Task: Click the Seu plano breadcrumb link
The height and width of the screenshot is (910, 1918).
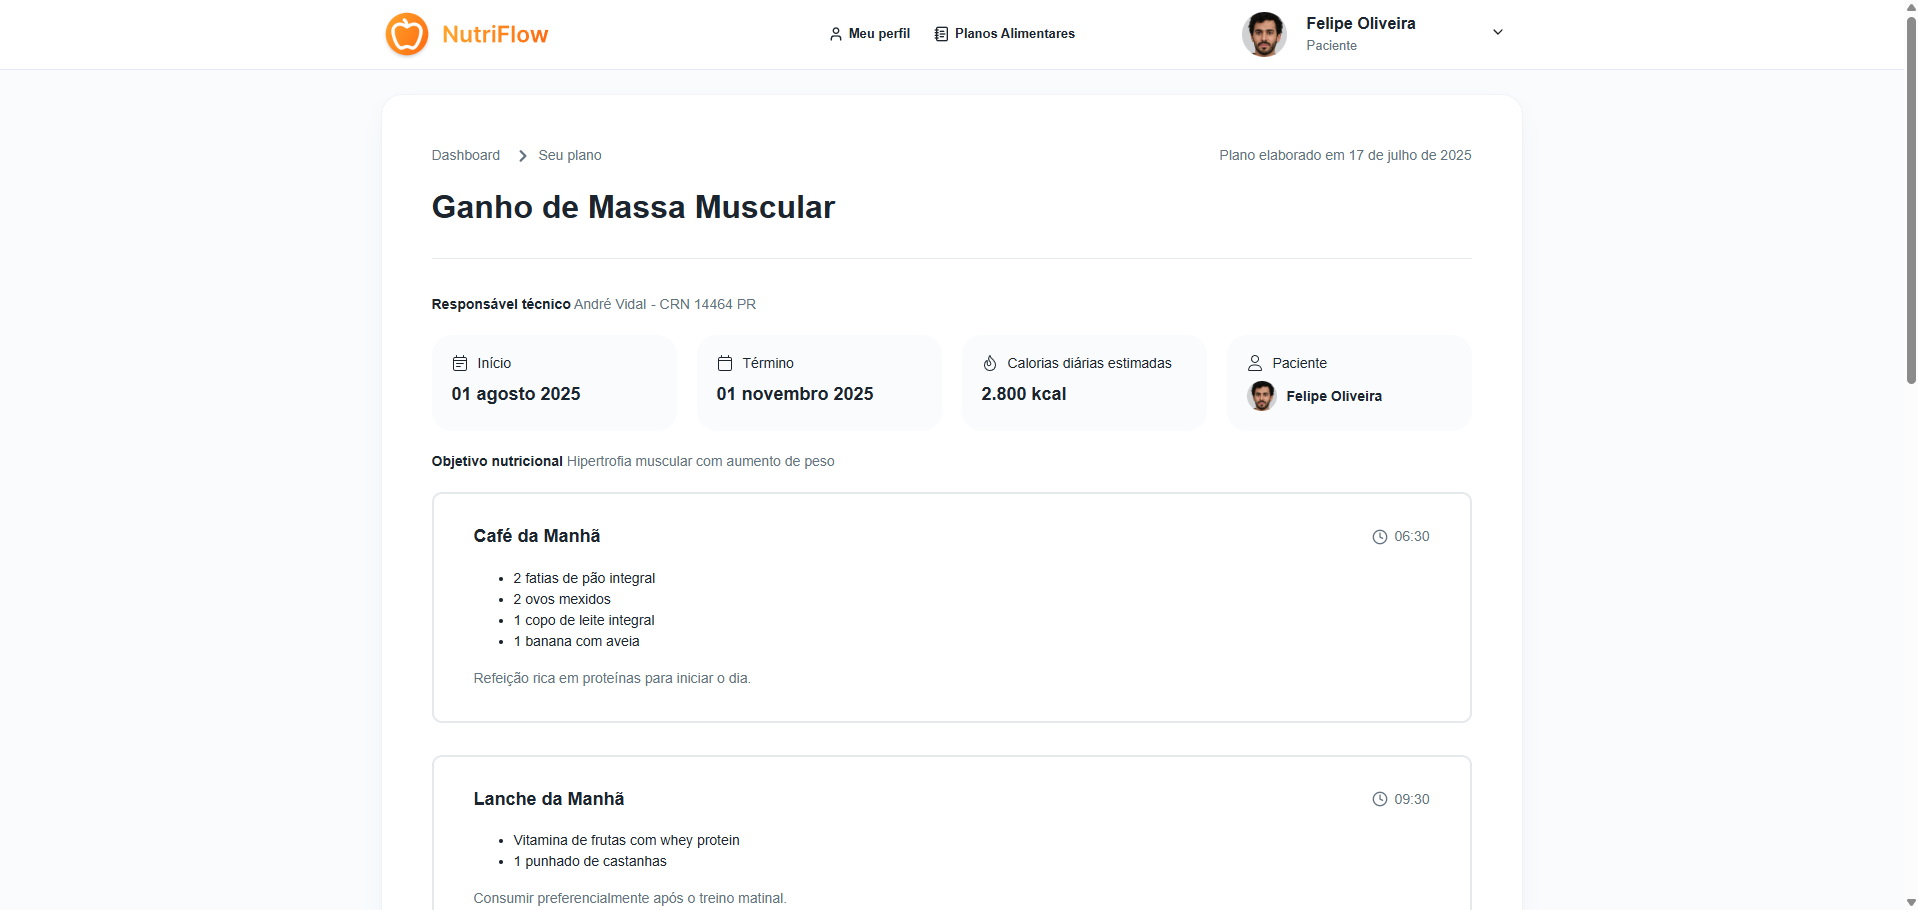Action: [x=569, y=155]
